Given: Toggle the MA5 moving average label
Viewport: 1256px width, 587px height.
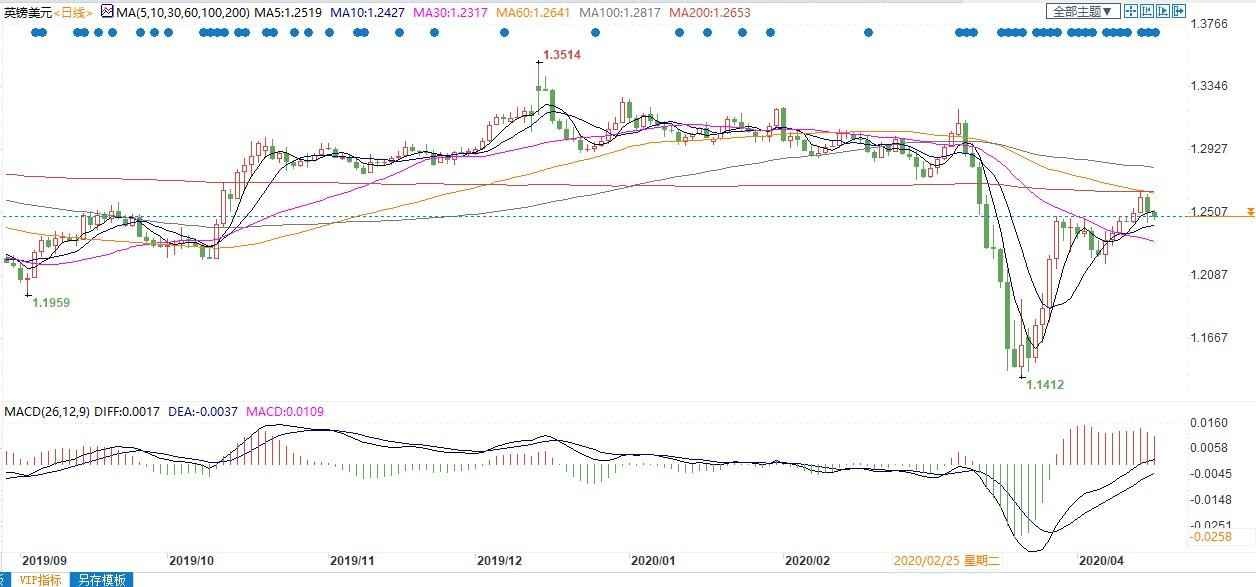Looking at the screenshot, I should tap(286, 13).
